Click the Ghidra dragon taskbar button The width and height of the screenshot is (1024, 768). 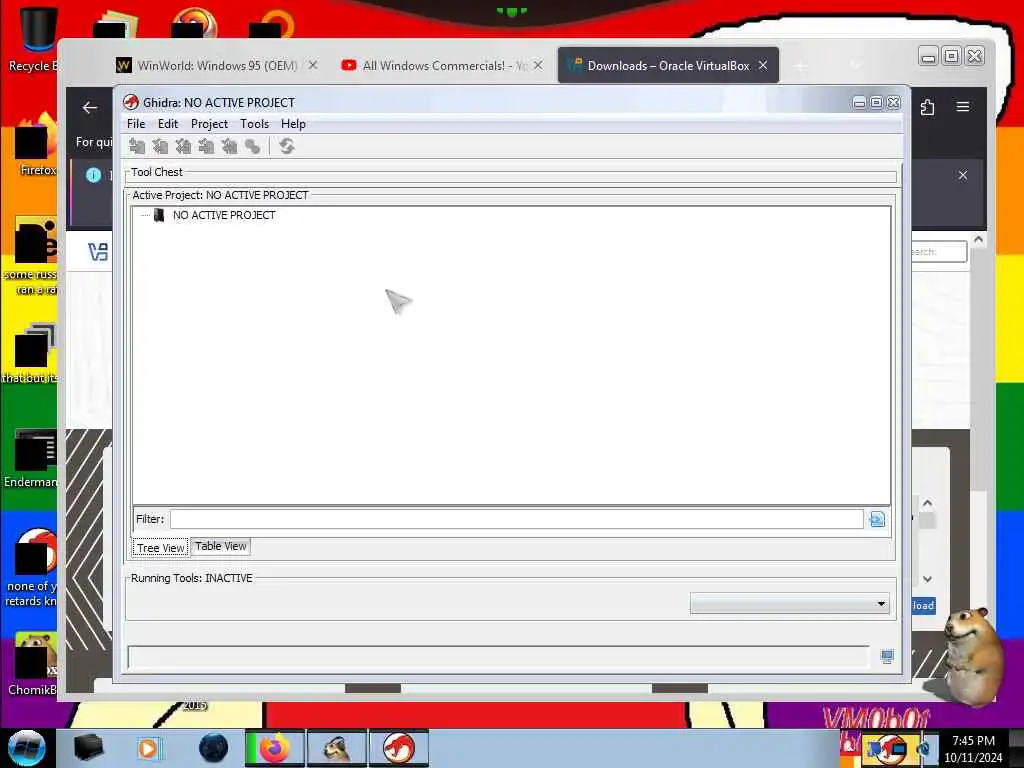pos(398,748)
